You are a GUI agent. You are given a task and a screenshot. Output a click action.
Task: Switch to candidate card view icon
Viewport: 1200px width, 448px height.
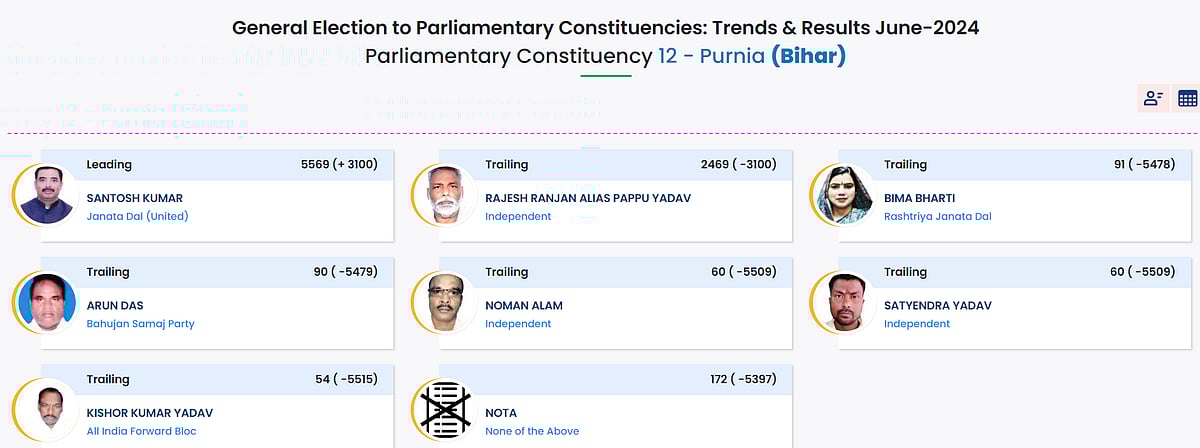[1153, 98]
